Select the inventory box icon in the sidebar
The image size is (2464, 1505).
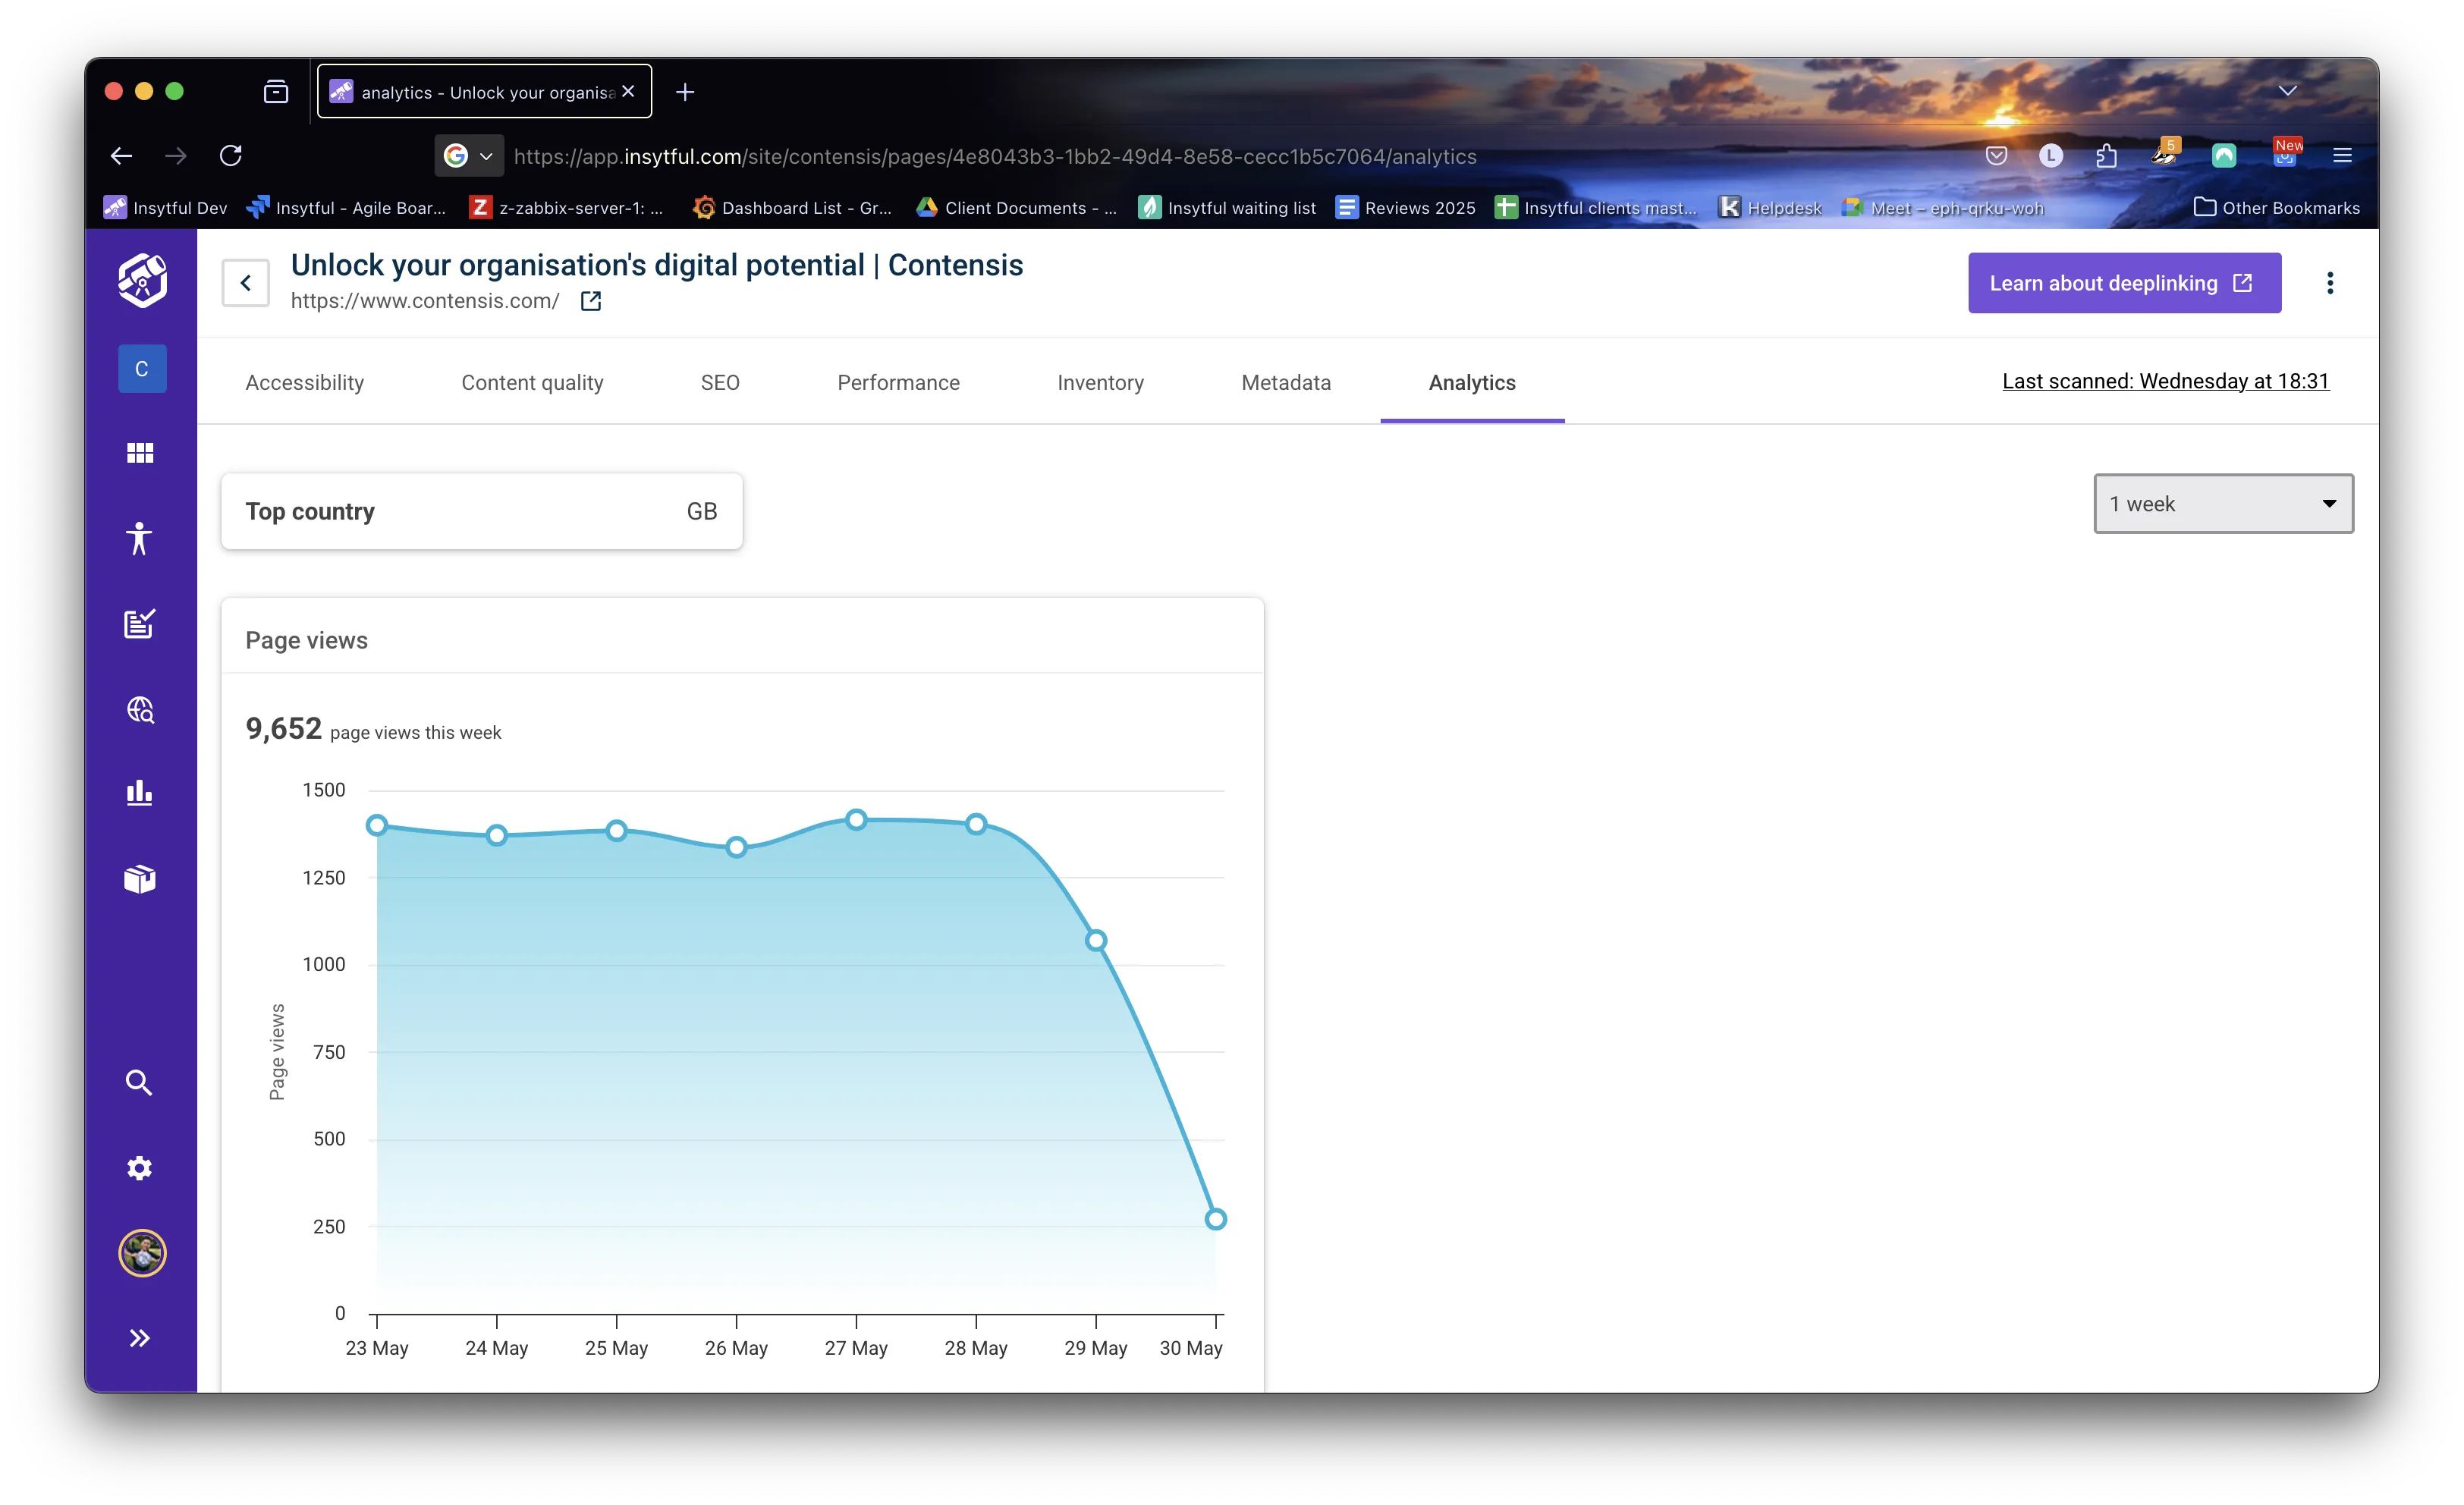point(139,878)
